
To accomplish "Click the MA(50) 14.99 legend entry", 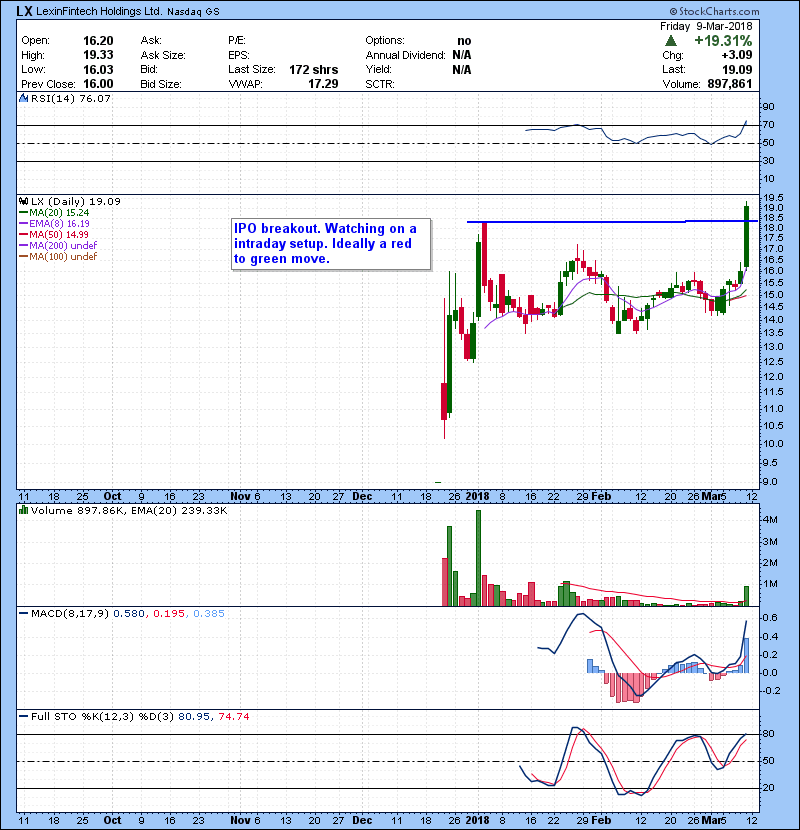I will [53, 234].
